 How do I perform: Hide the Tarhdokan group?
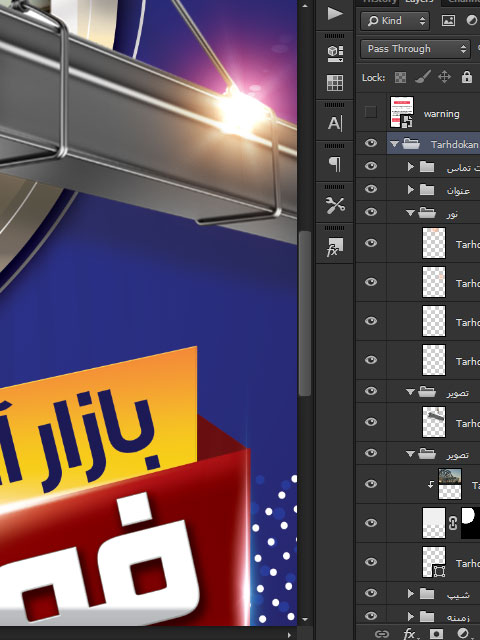[x=371, y=143]
